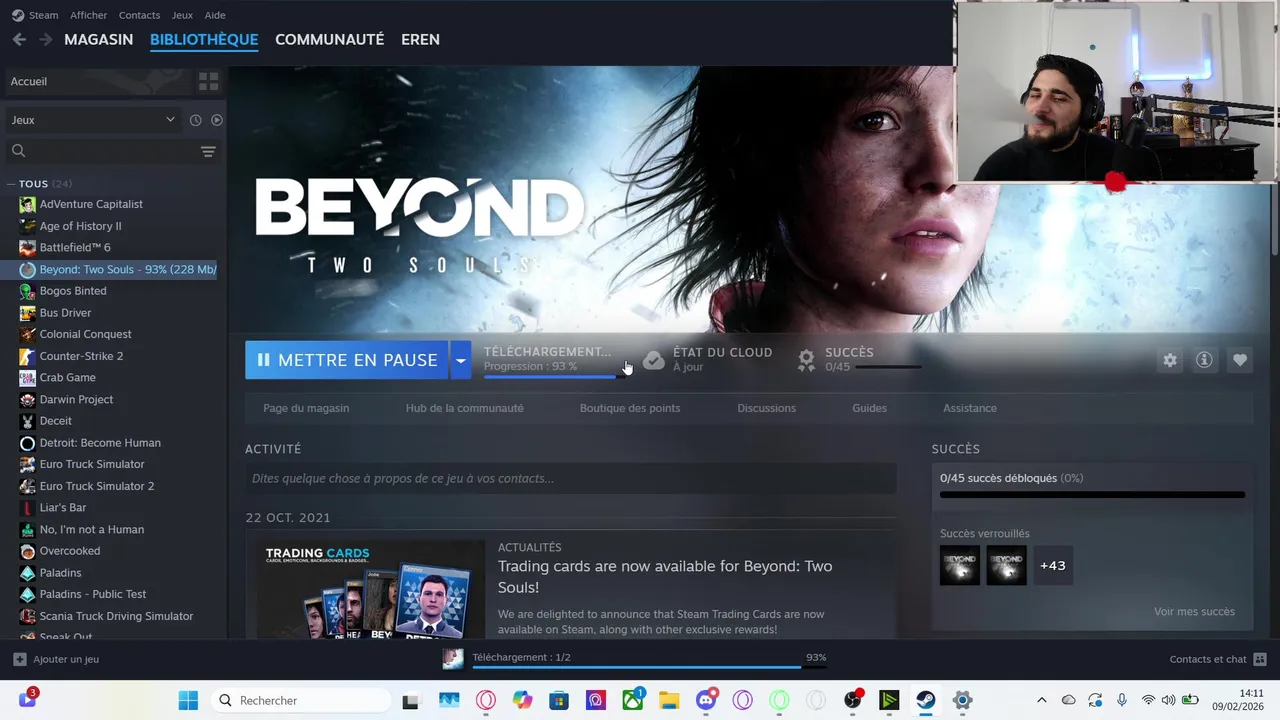1280x720 pixels.
Task: Add game to favorites heart icon
Action: tap(1240, 360)
